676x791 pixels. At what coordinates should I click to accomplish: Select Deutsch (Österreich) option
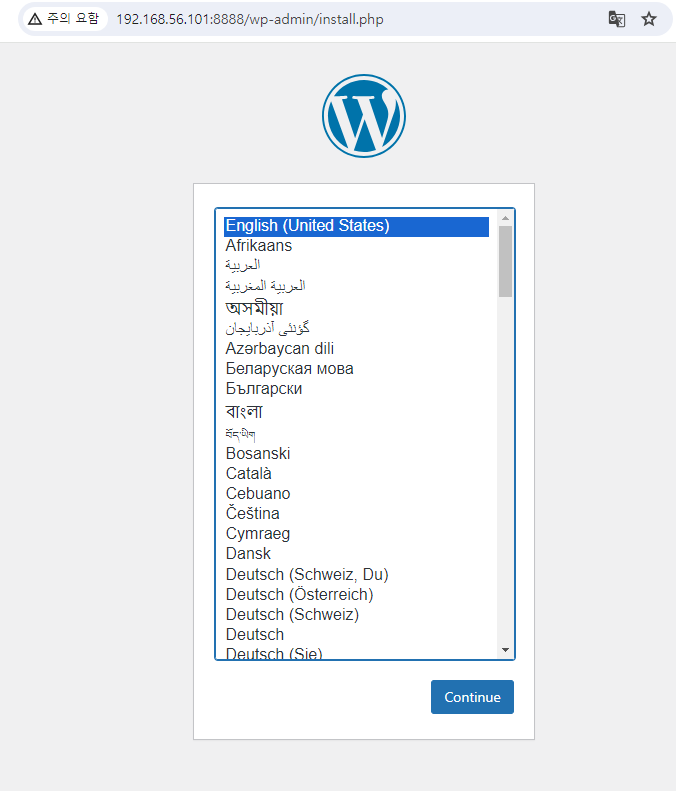[x=356, y=595]
